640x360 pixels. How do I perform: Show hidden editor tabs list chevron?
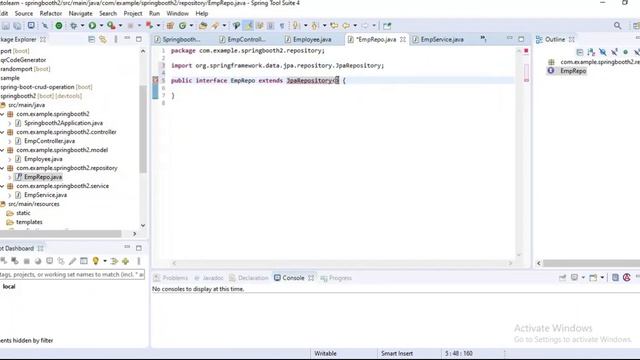pyautogui.click(x=483, y=38)
